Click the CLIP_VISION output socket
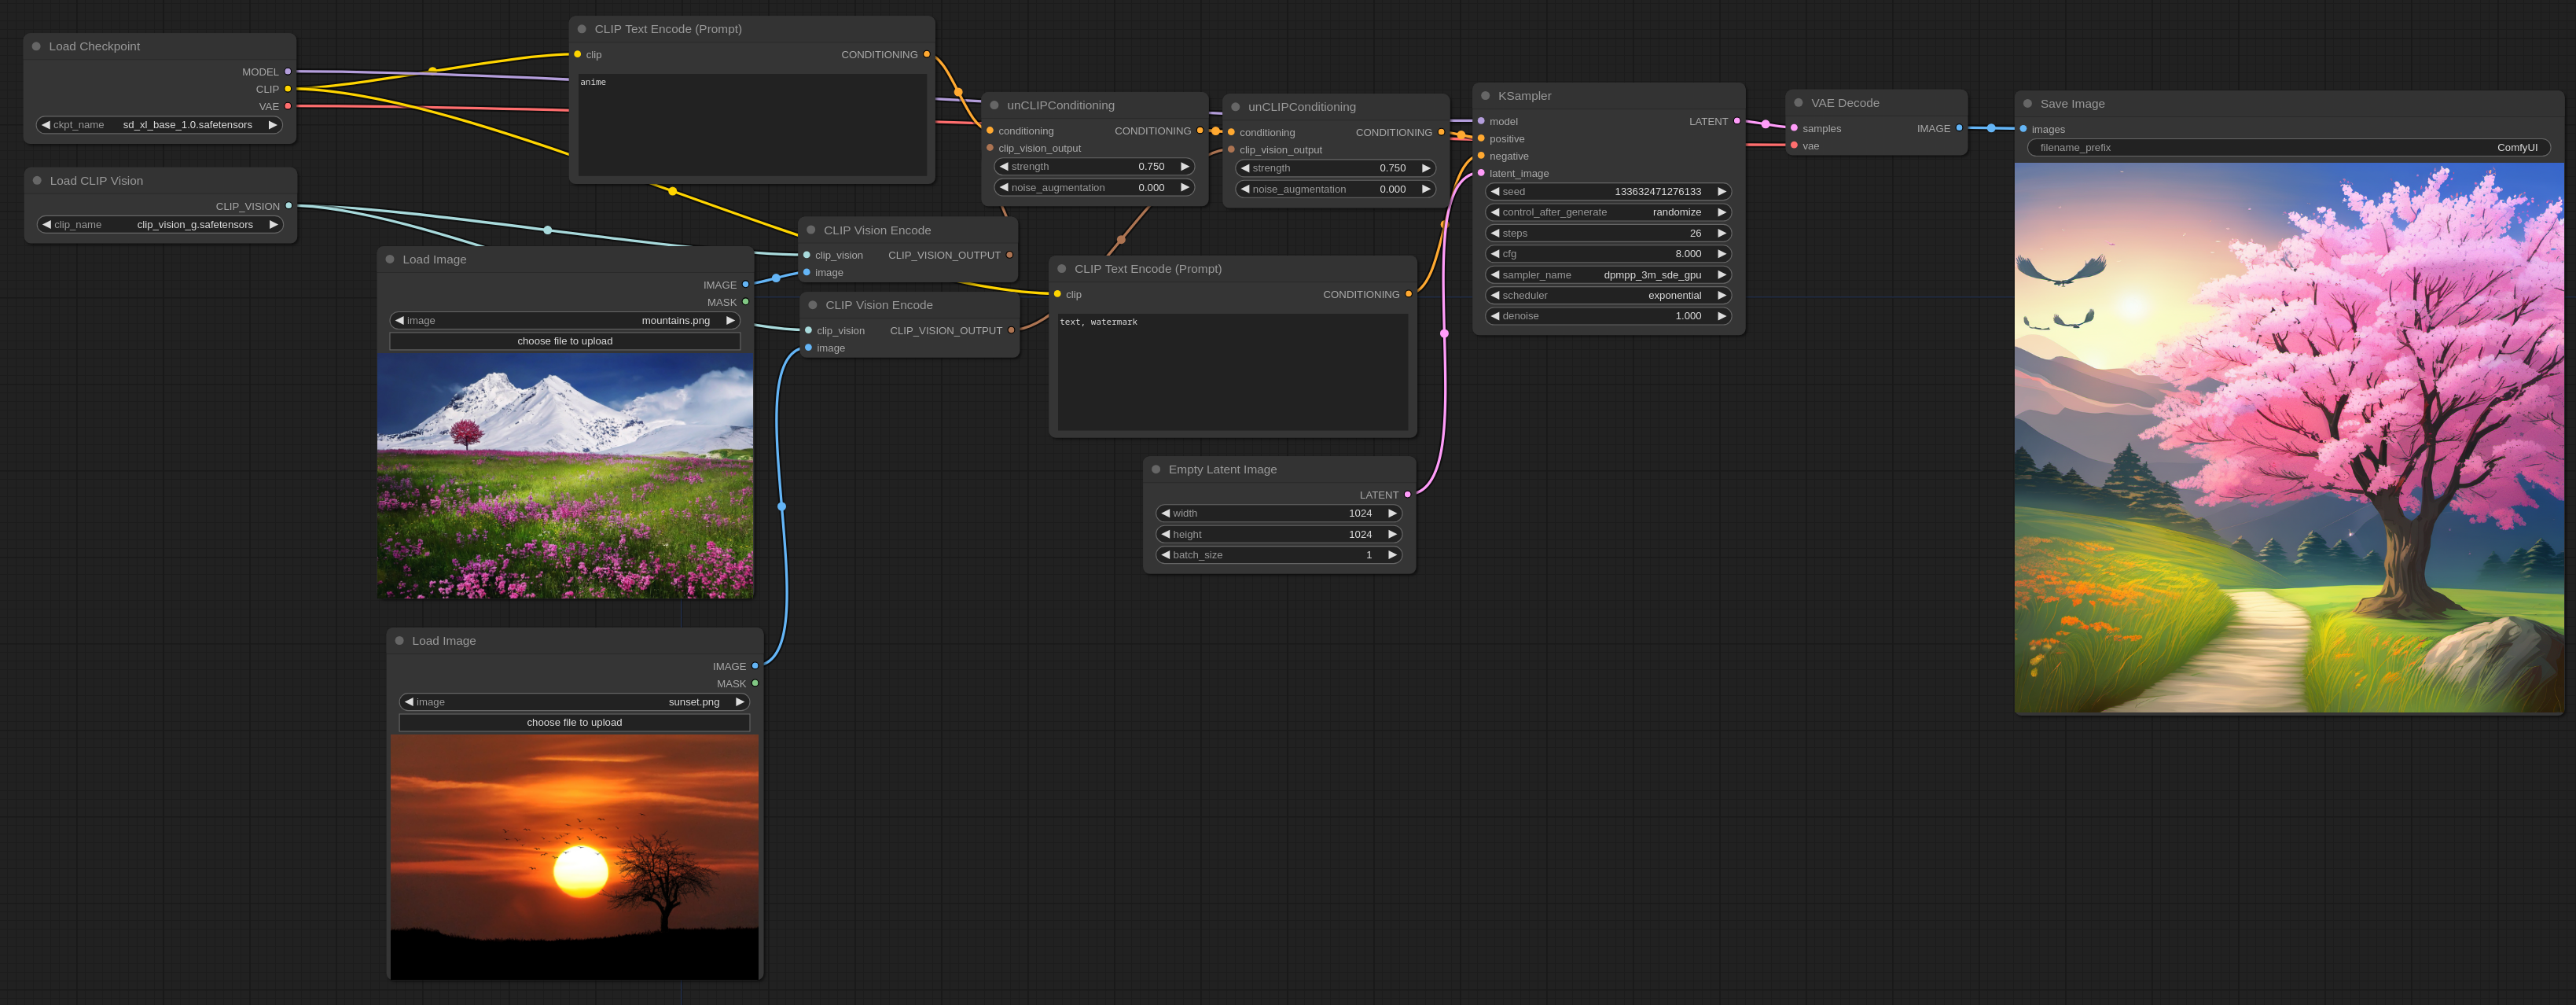The height and width of the screenshot is (1005, 2576). point(289,206)
